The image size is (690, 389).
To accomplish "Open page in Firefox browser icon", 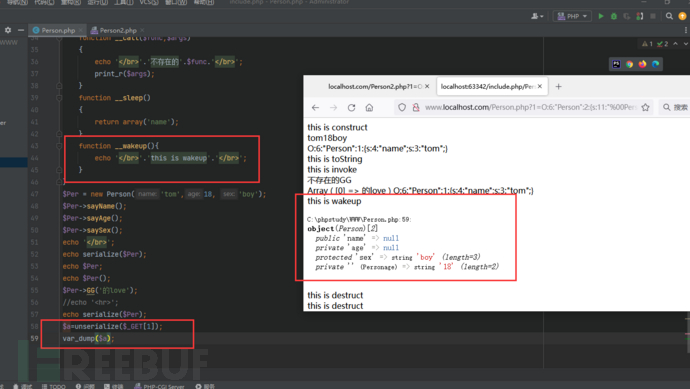I will 642,64.
